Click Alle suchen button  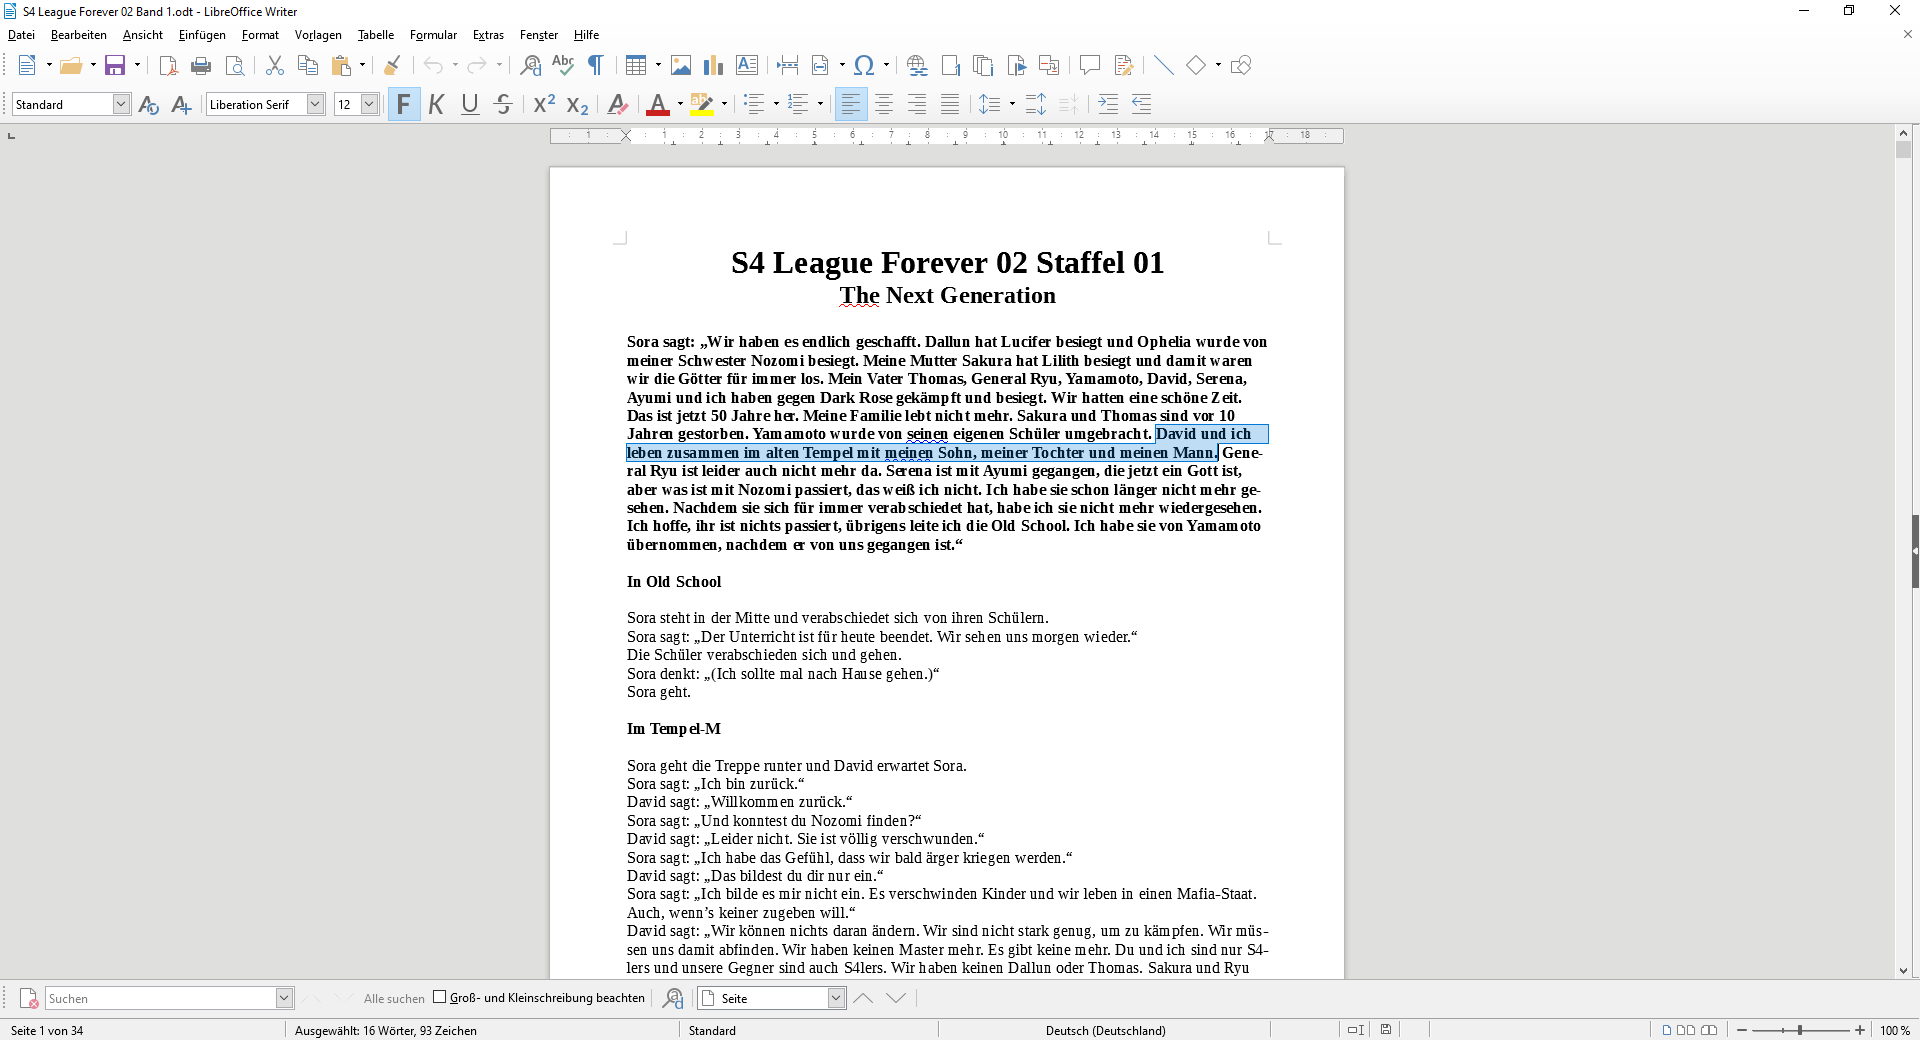[394, 998]
